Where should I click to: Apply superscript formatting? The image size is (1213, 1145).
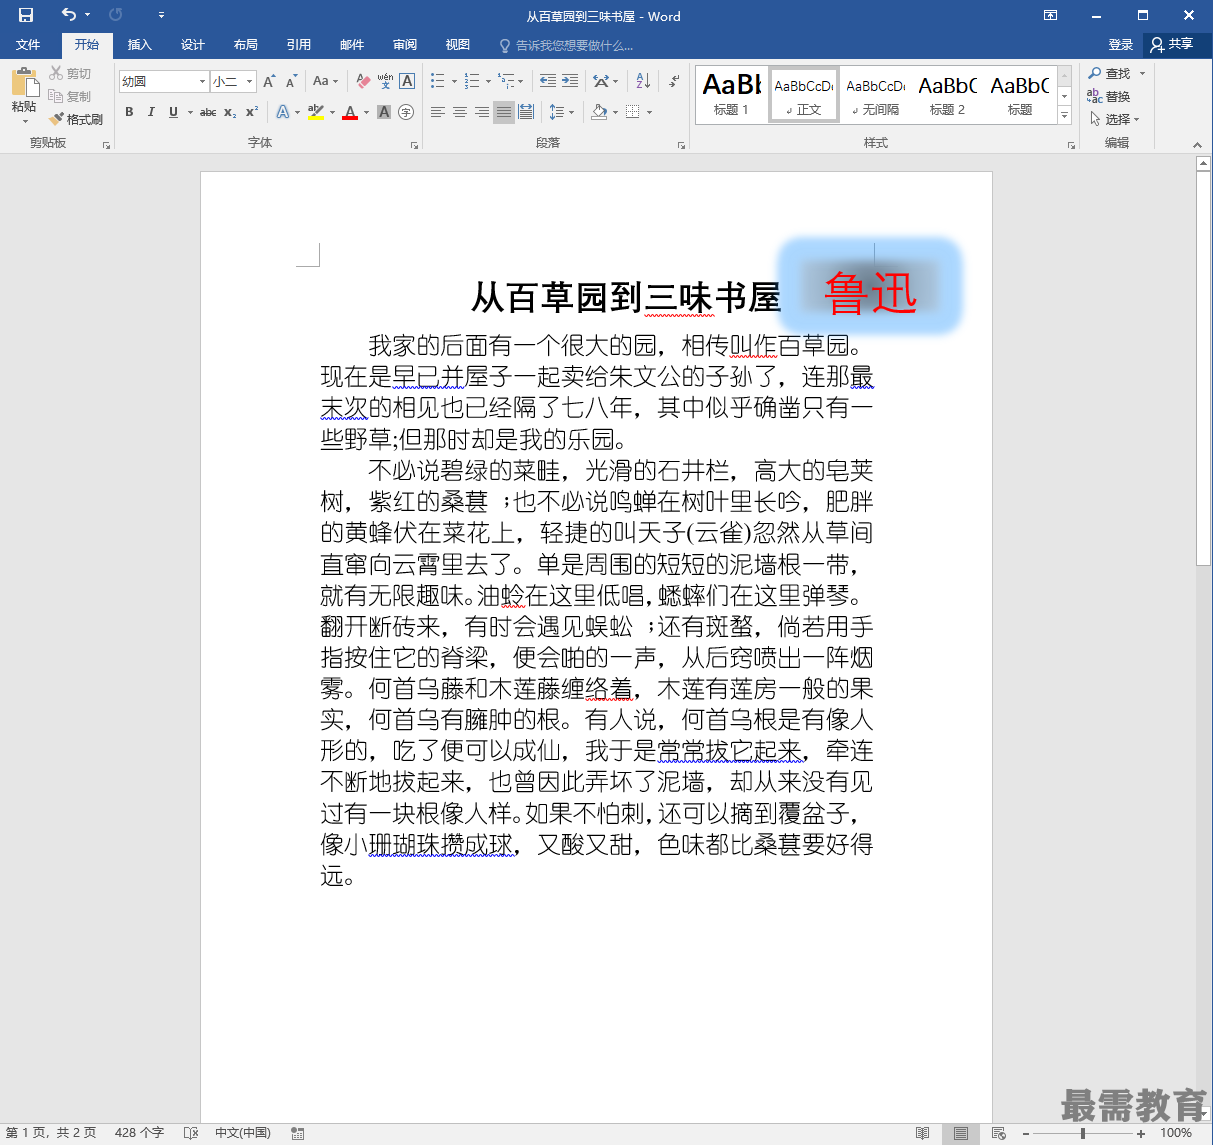[x=252, y=112]
